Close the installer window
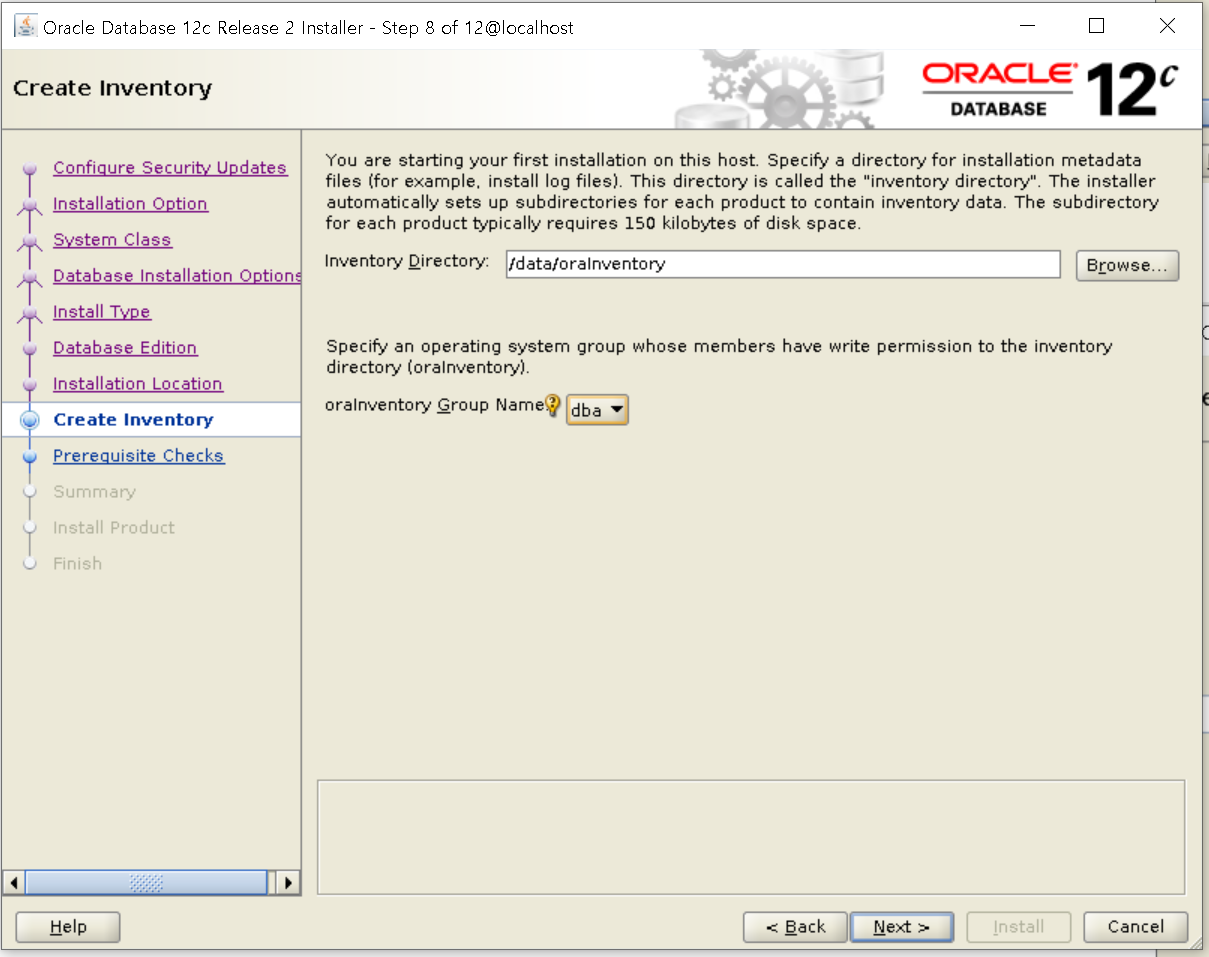 click(1167, 27)
